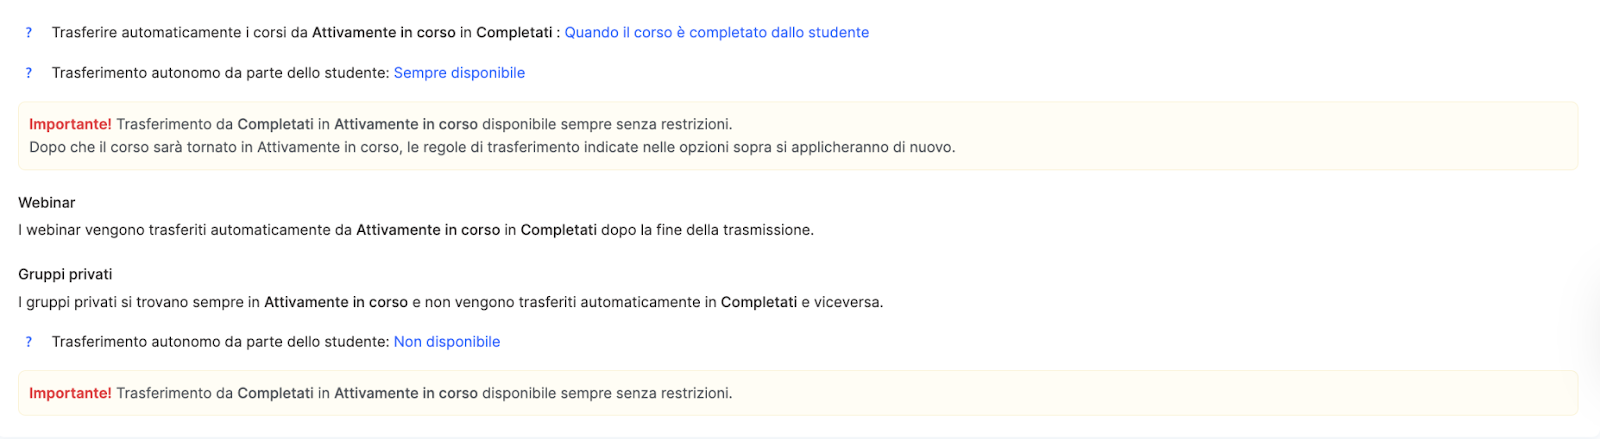Click help icon before the 'Non disponibile' setting
This screenshot has height=439, width=1600.
pos(29,342)
